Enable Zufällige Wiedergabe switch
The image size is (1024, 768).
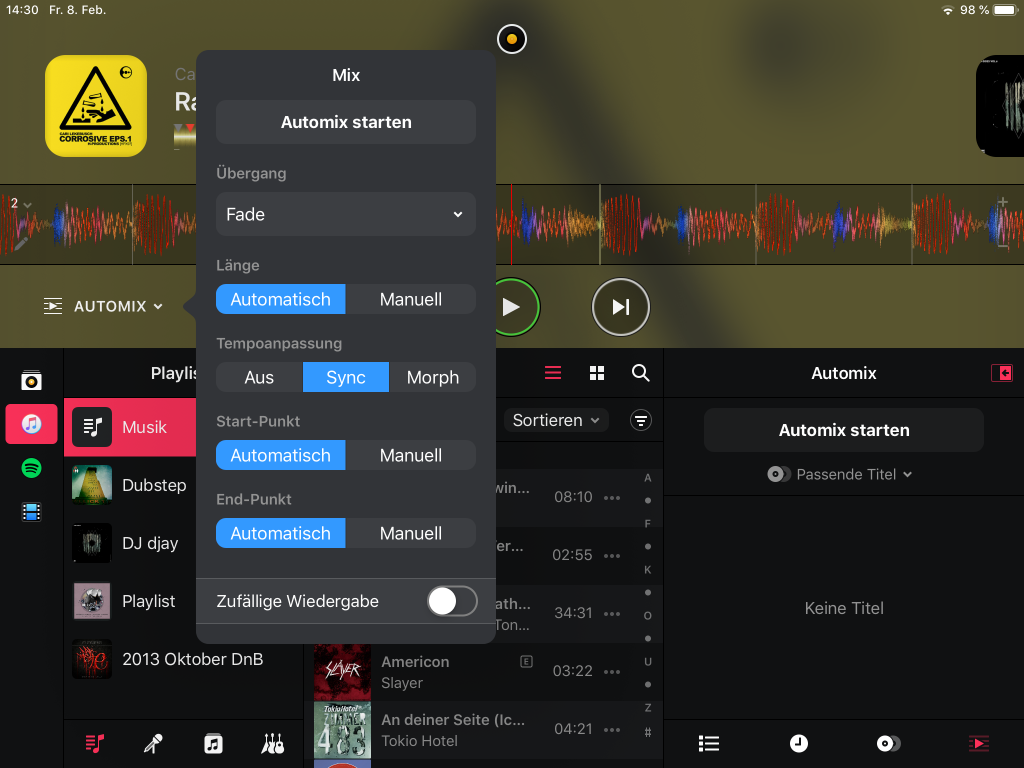[x=452, y=601]
